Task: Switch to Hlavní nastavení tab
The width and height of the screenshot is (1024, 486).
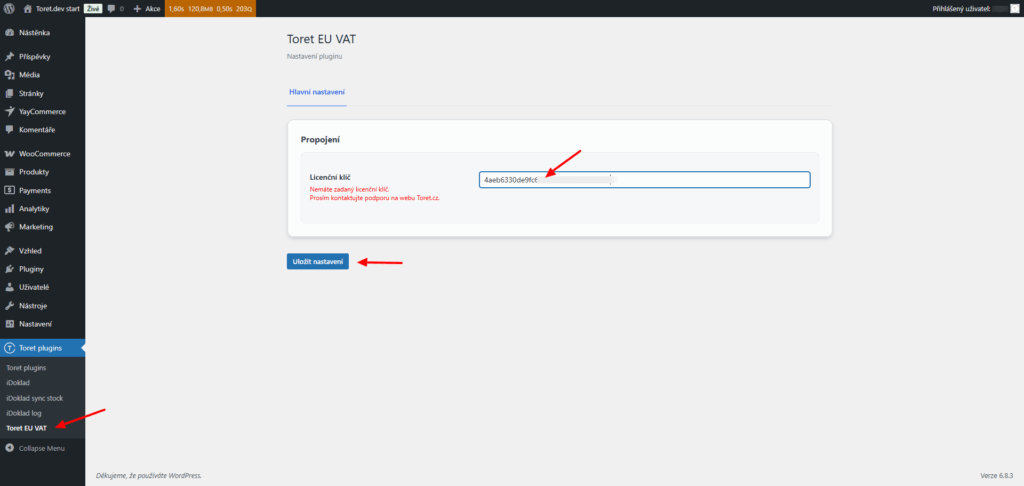Action: click(317, 93)
